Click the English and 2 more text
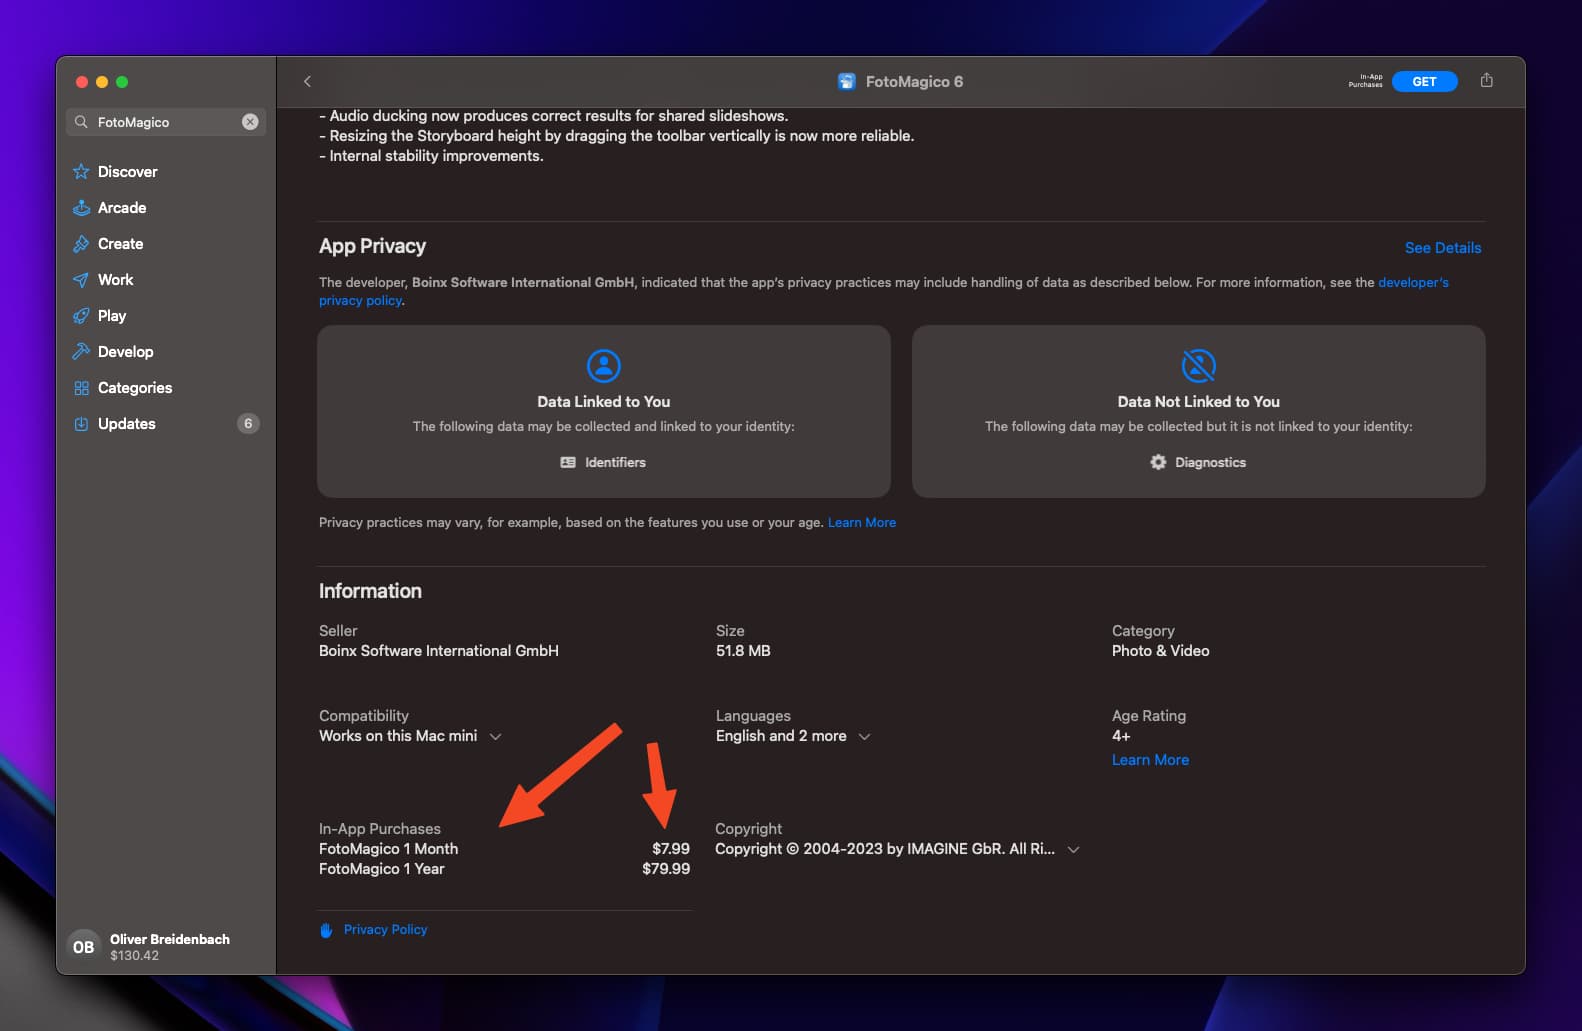This screenshot has width=1582, height=1031. pyautogui.click(x=781, y=736)
